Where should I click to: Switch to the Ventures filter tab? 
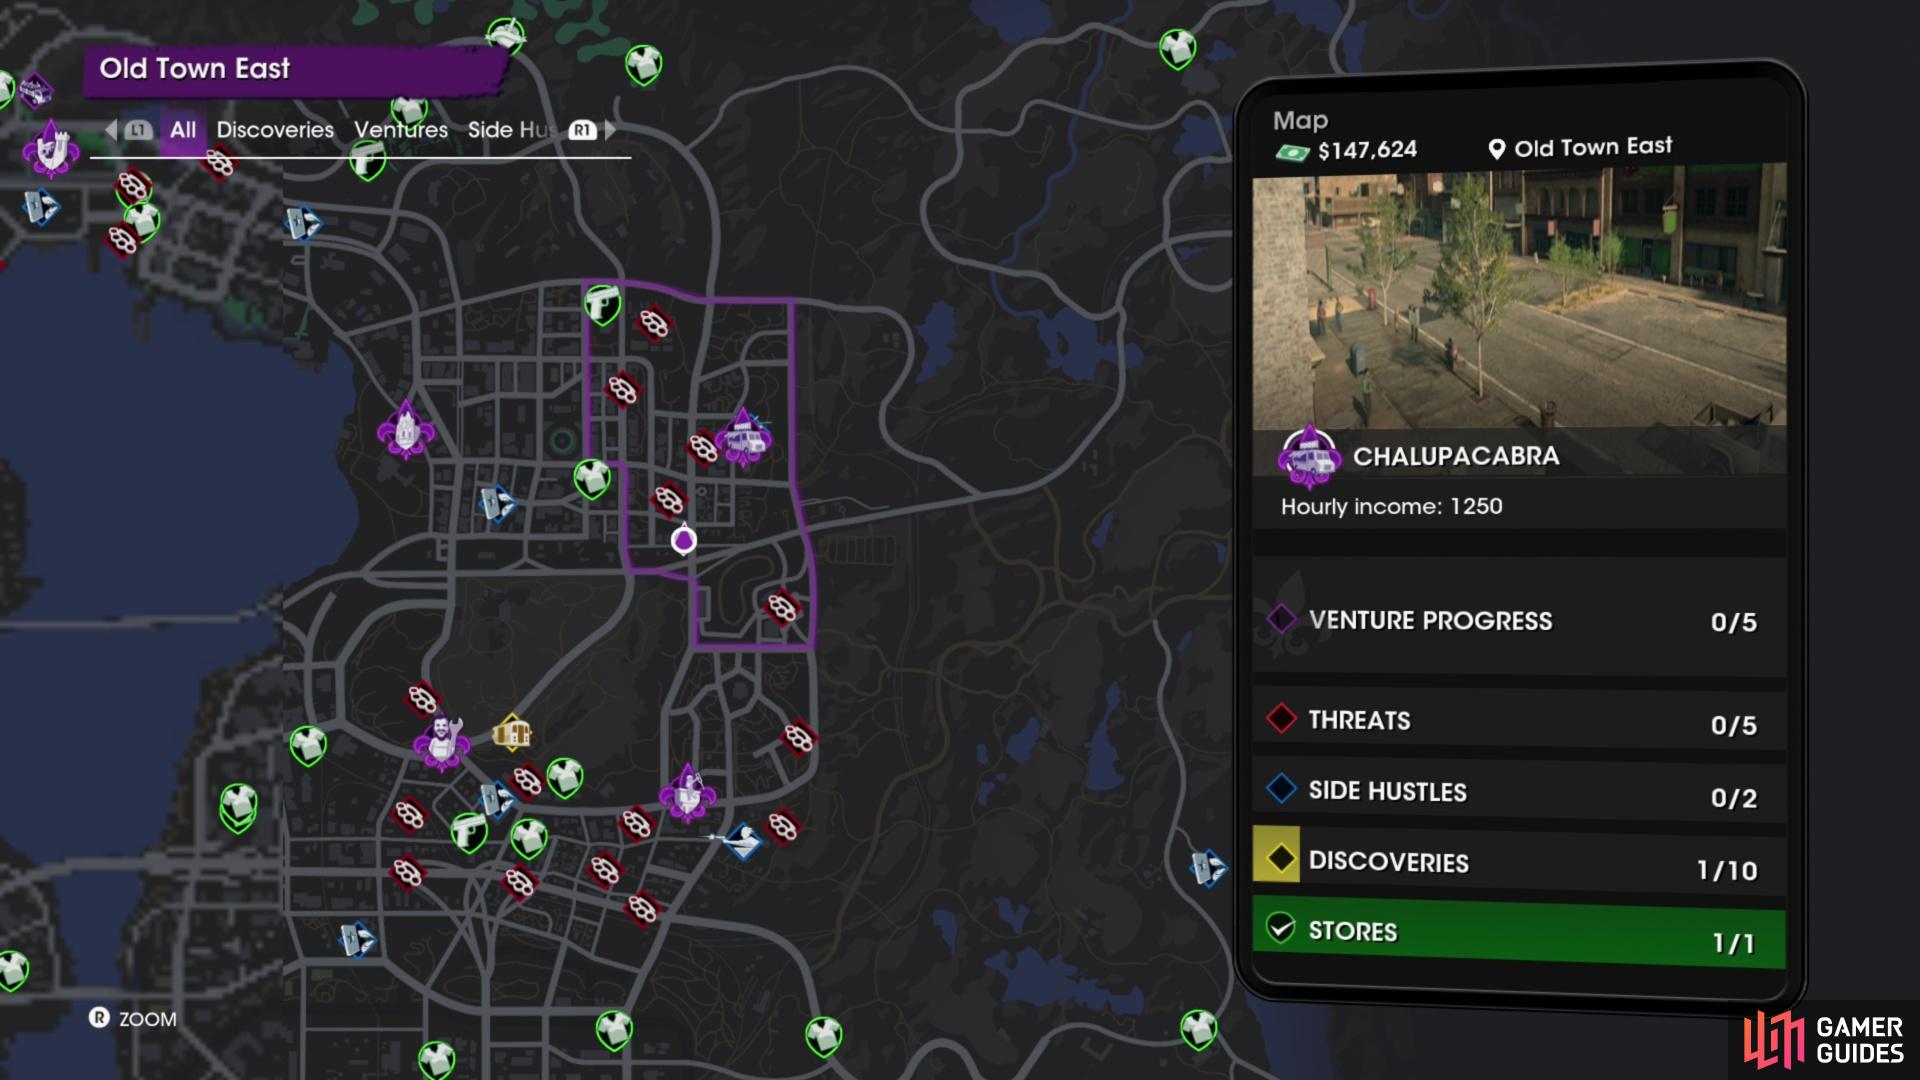click(x=401, y=130)
